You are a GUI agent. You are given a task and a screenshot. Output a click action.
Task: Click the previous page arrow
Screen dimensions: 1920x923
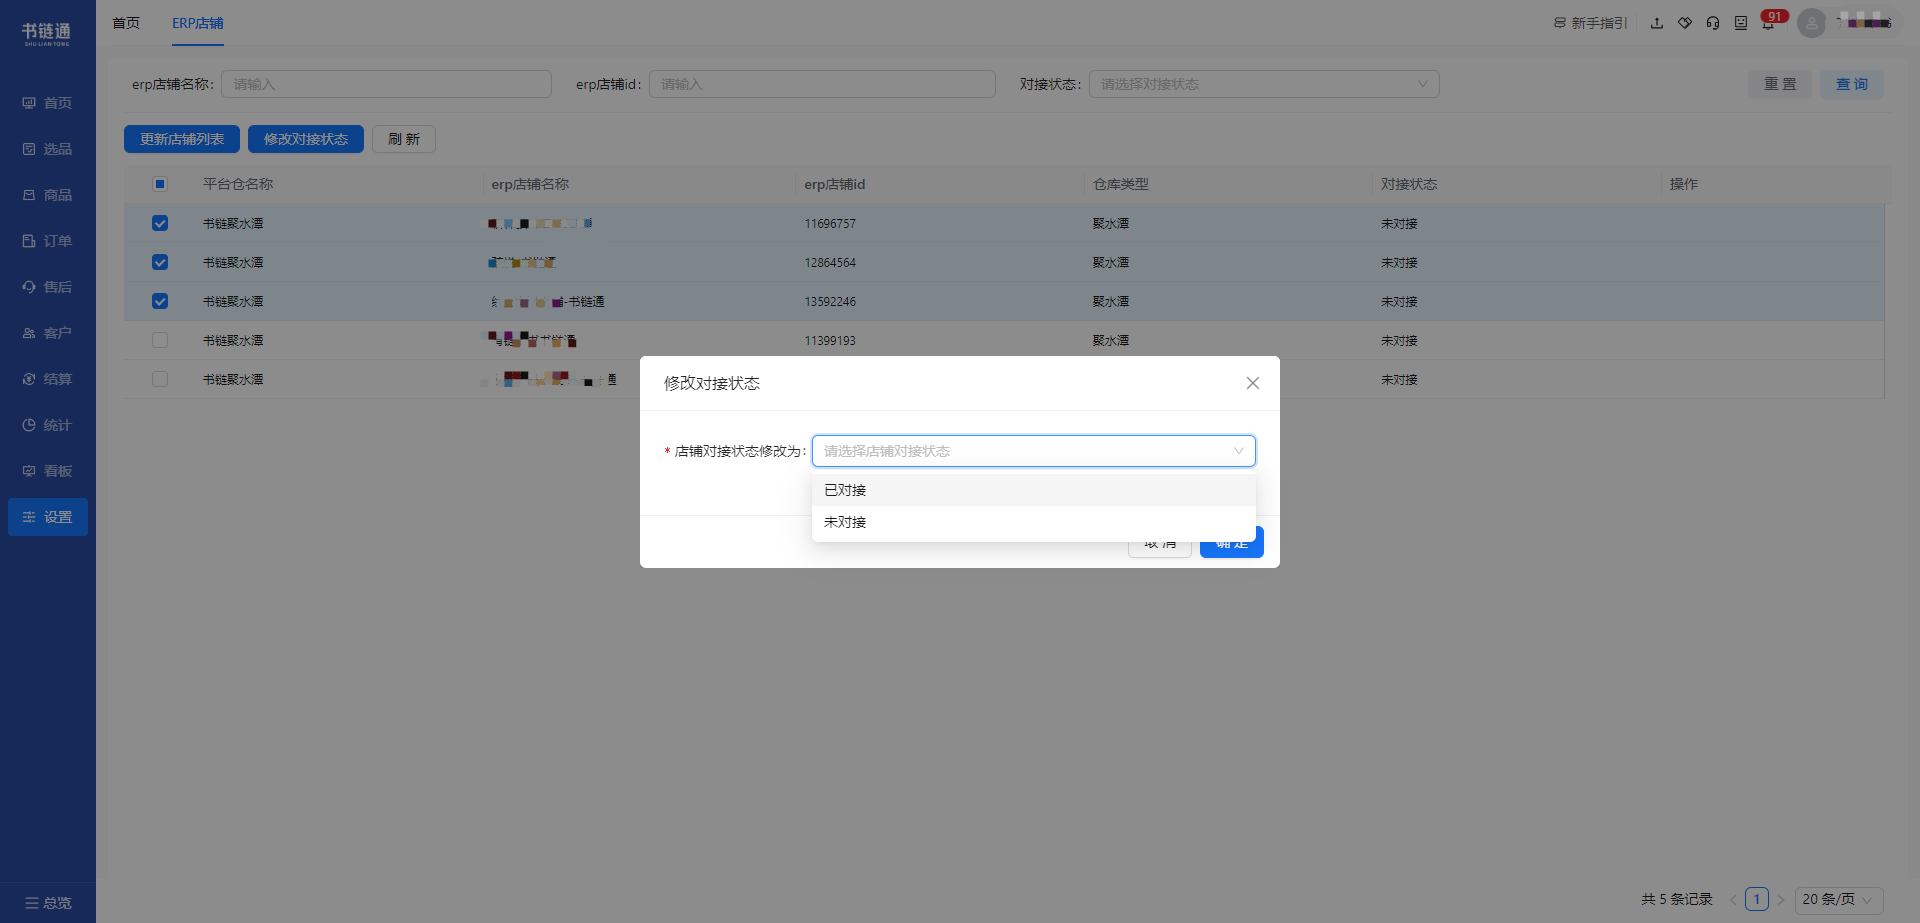(1733, 899)
